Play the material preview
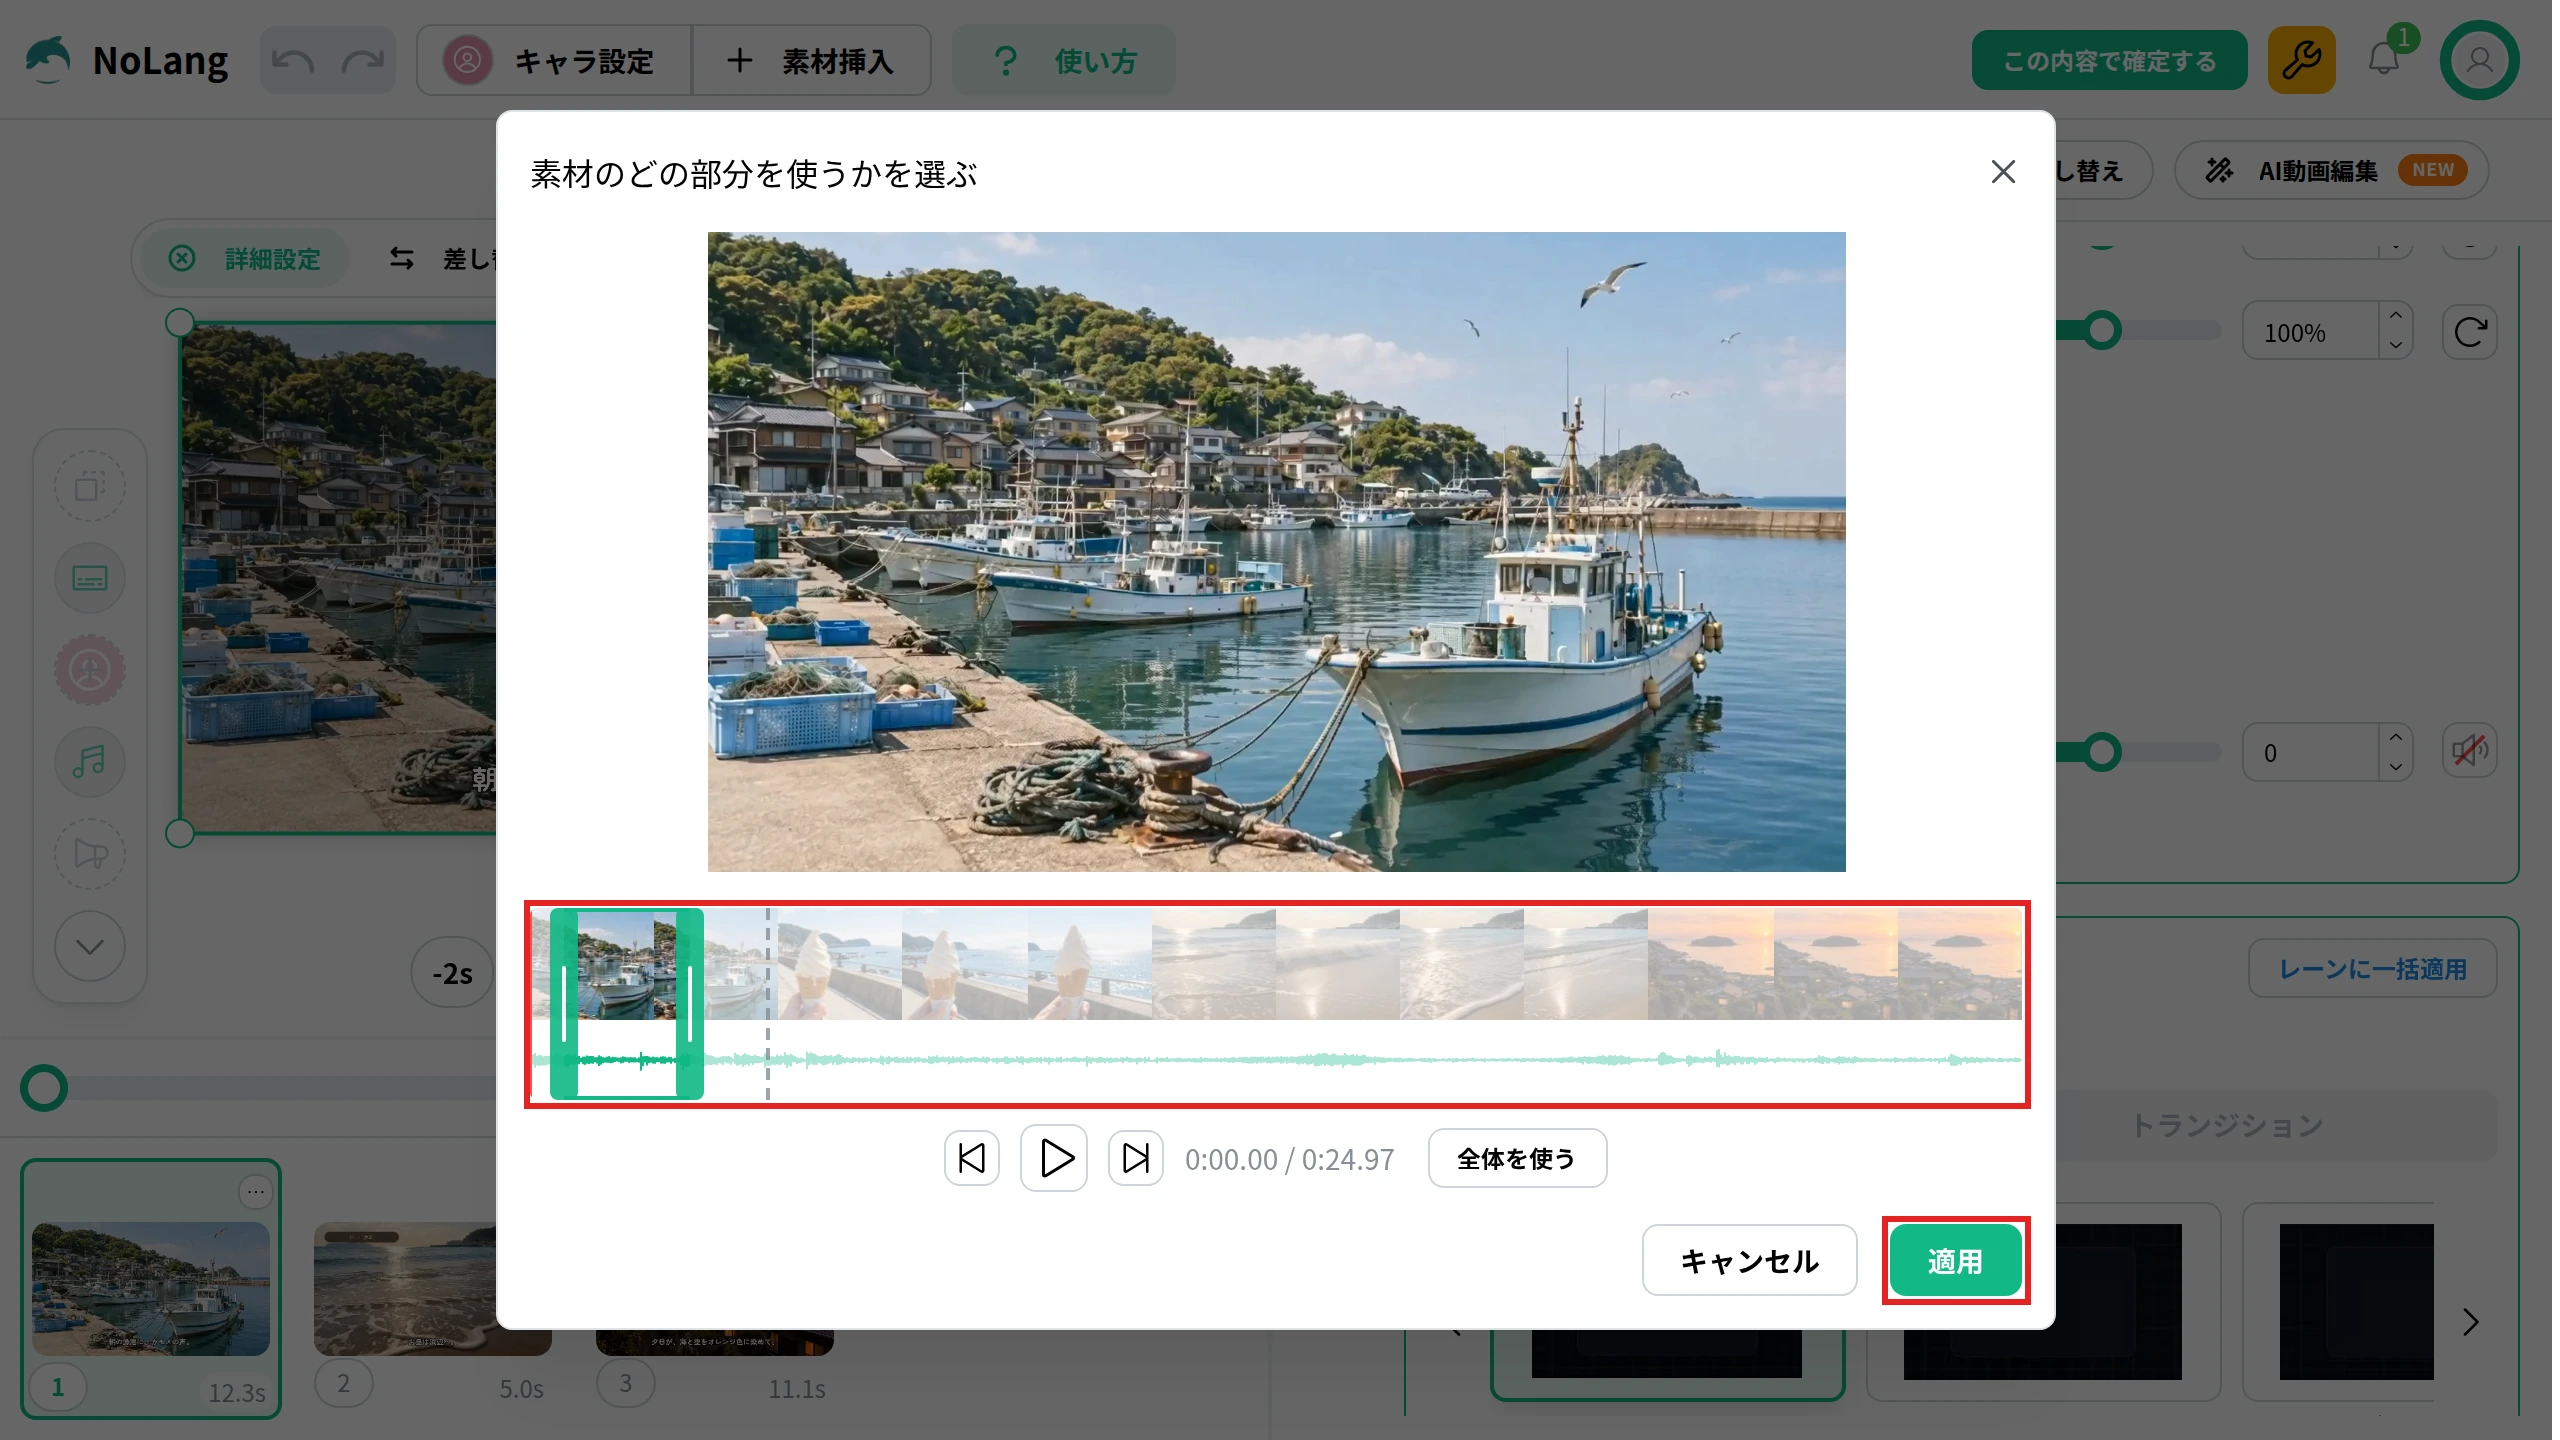Viewport: 2560px width, 1440px height. click(1055, 1158)
